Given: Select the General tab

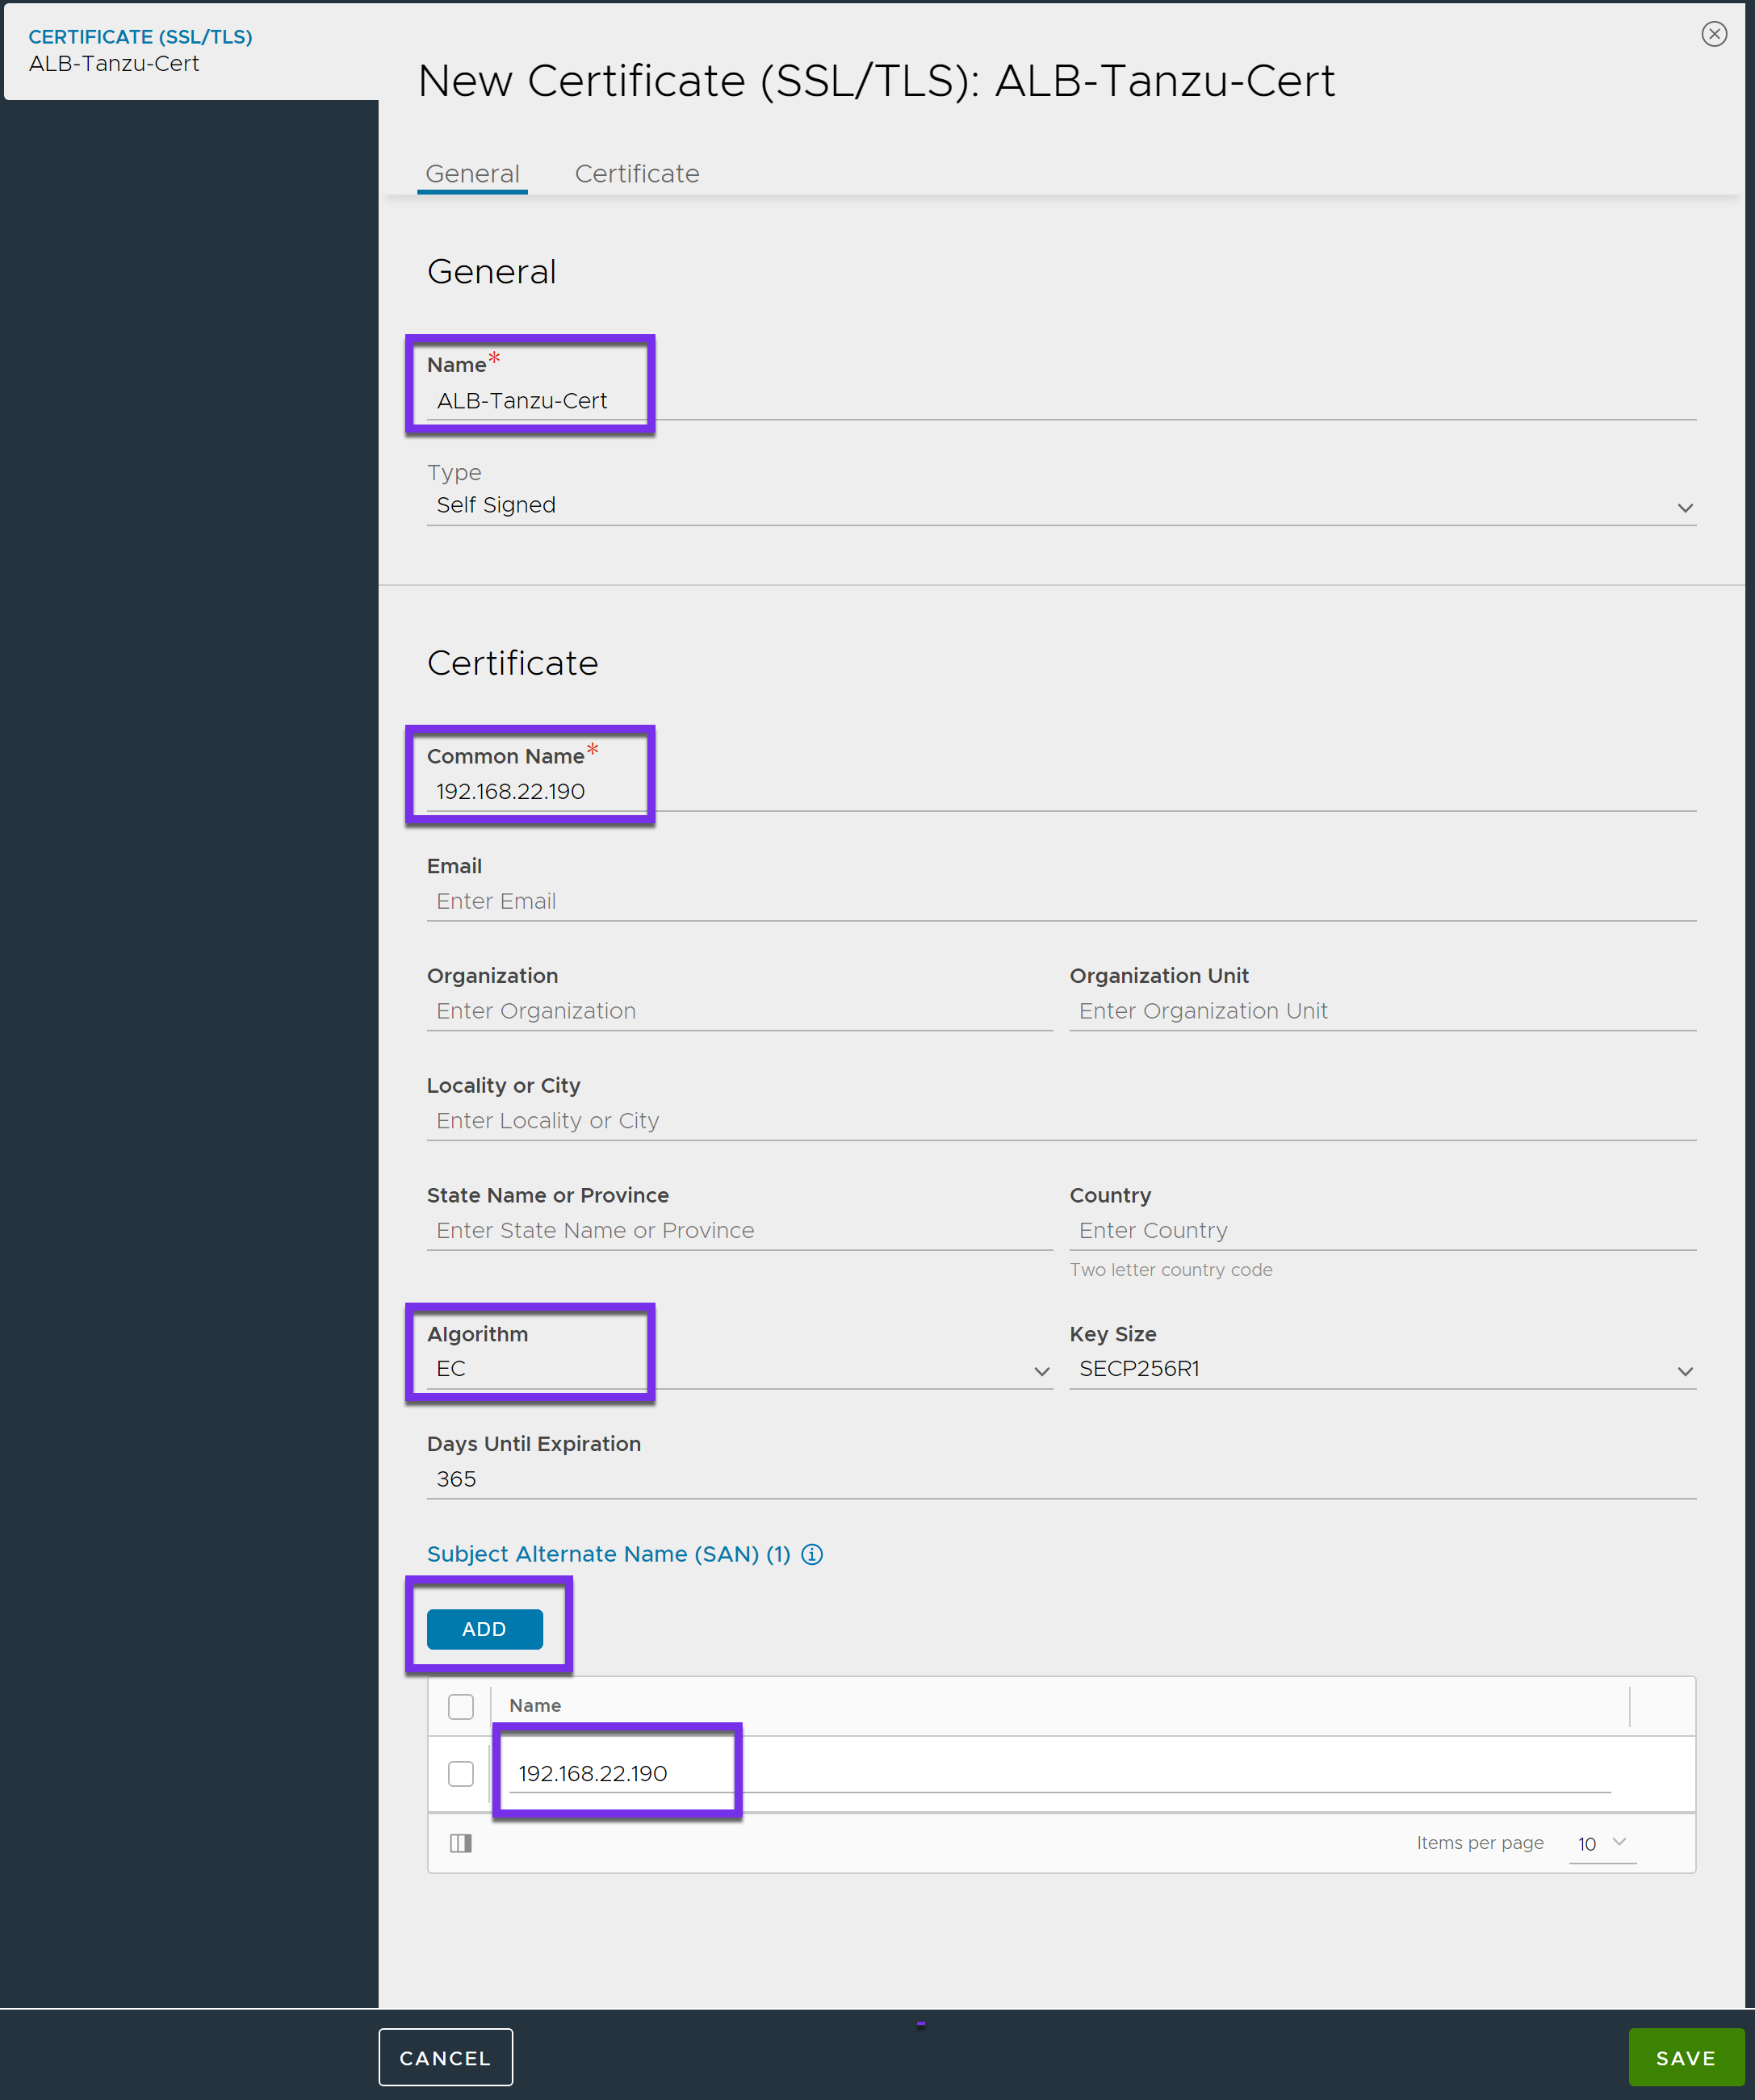Looking at the screenshot, I should [x=472, y=174].
